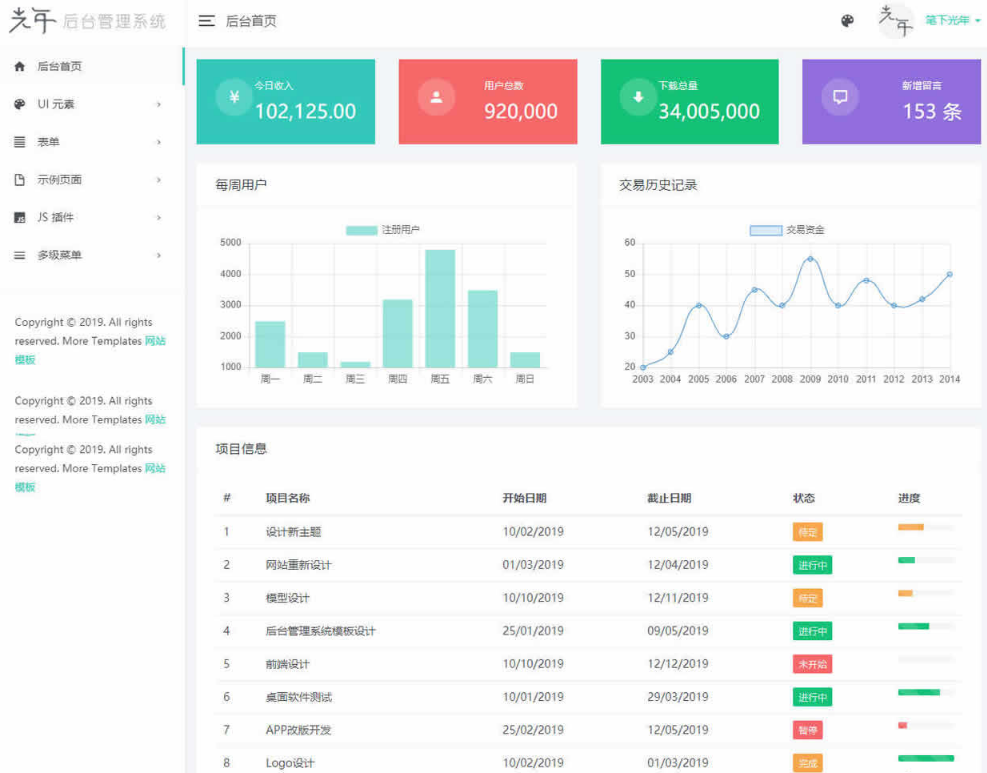Click the yen icon on 今日收入 card
This screenshot has height=773, width=987.
click(x=234, y=97)
